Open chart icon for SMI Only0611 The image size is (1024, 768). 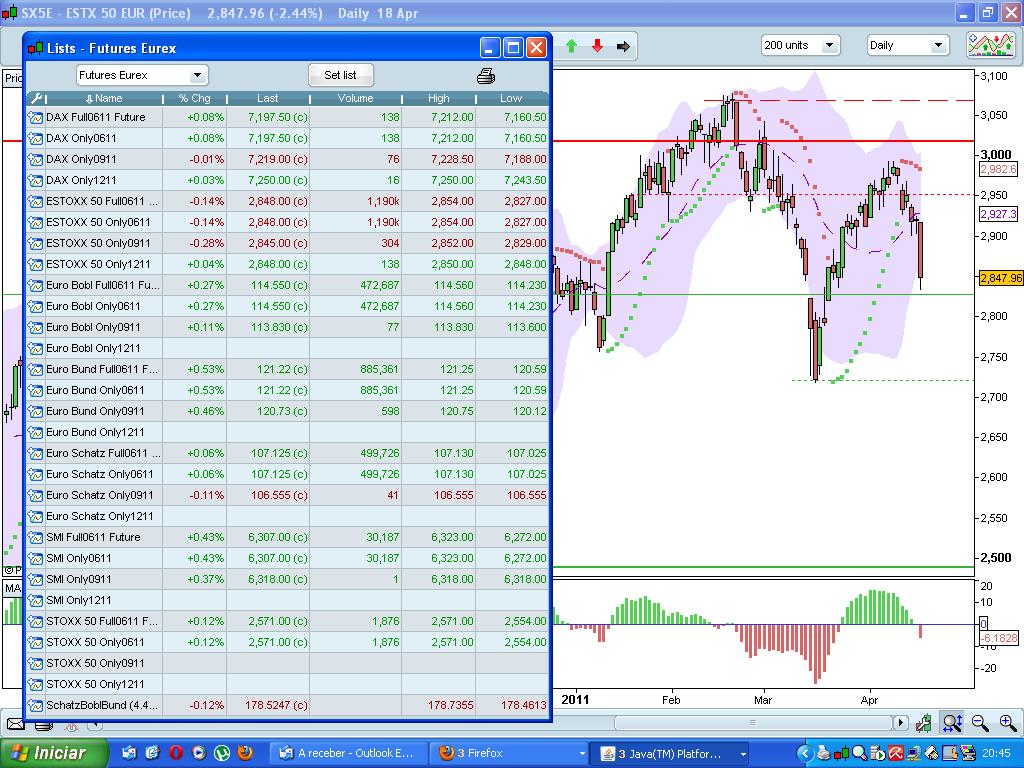35,558
